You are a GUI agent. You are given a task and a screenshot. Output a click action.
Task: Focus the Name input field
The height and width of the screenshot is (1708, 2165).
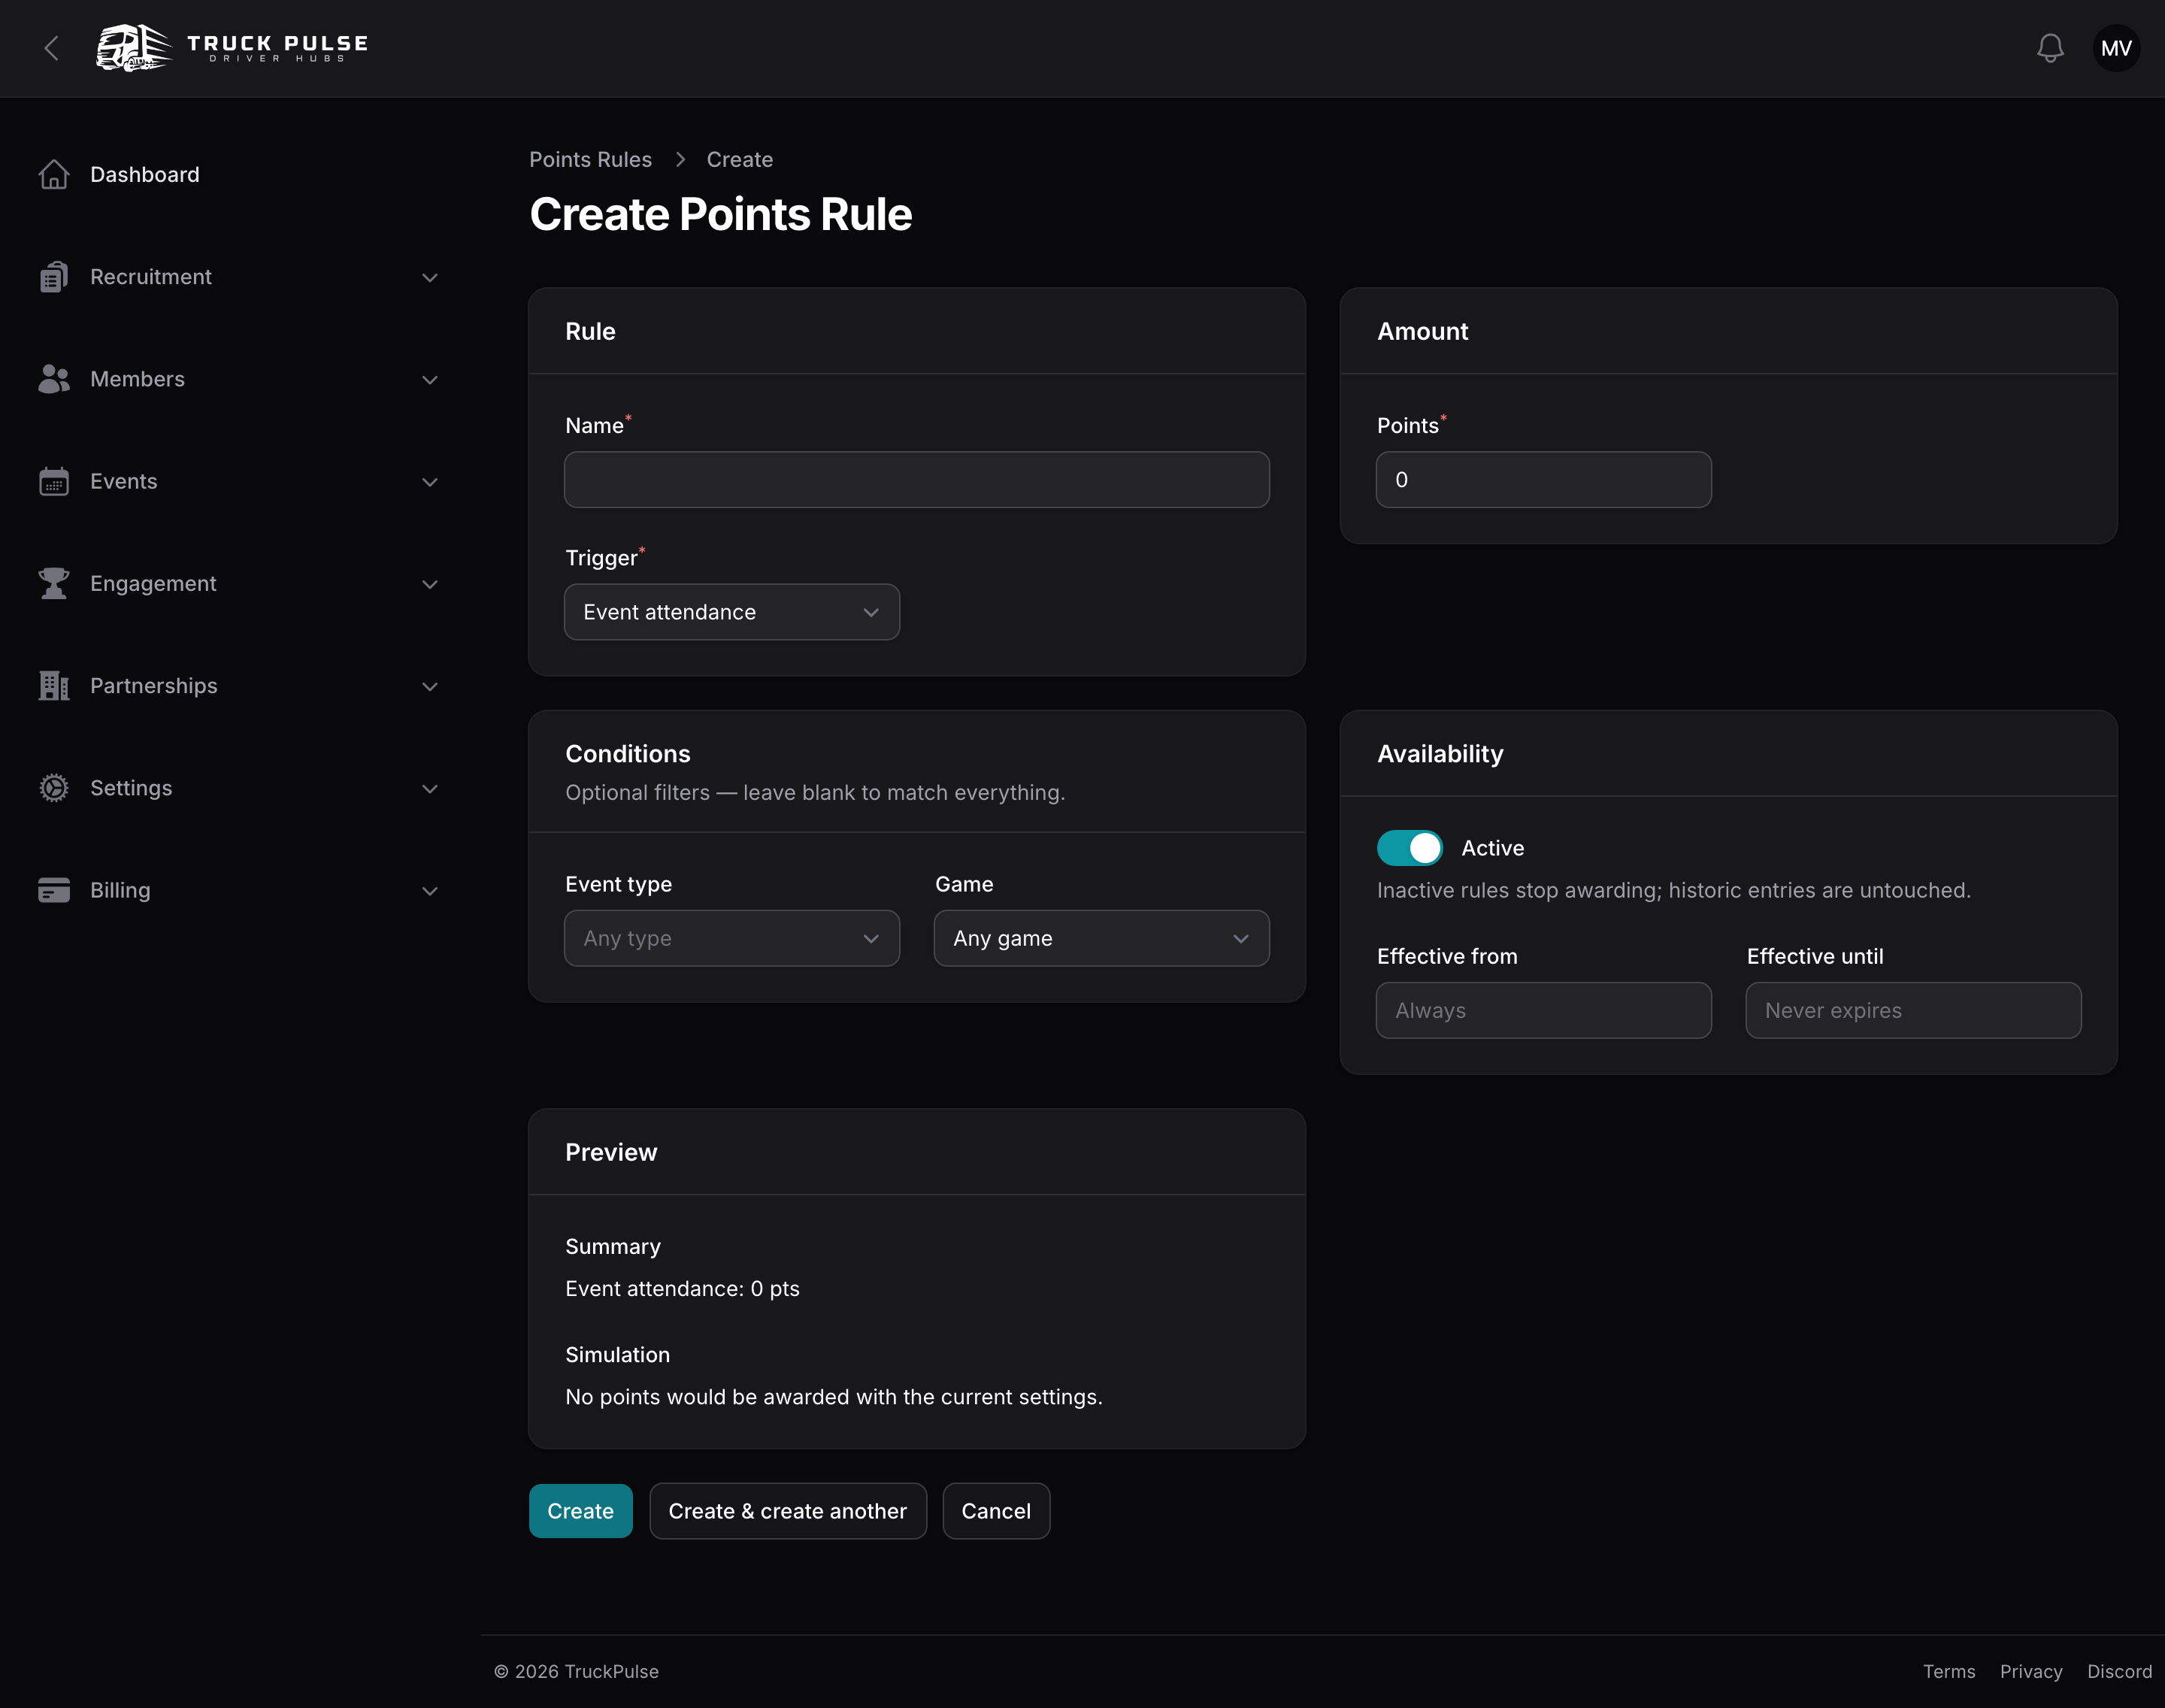tap(917, 480)
